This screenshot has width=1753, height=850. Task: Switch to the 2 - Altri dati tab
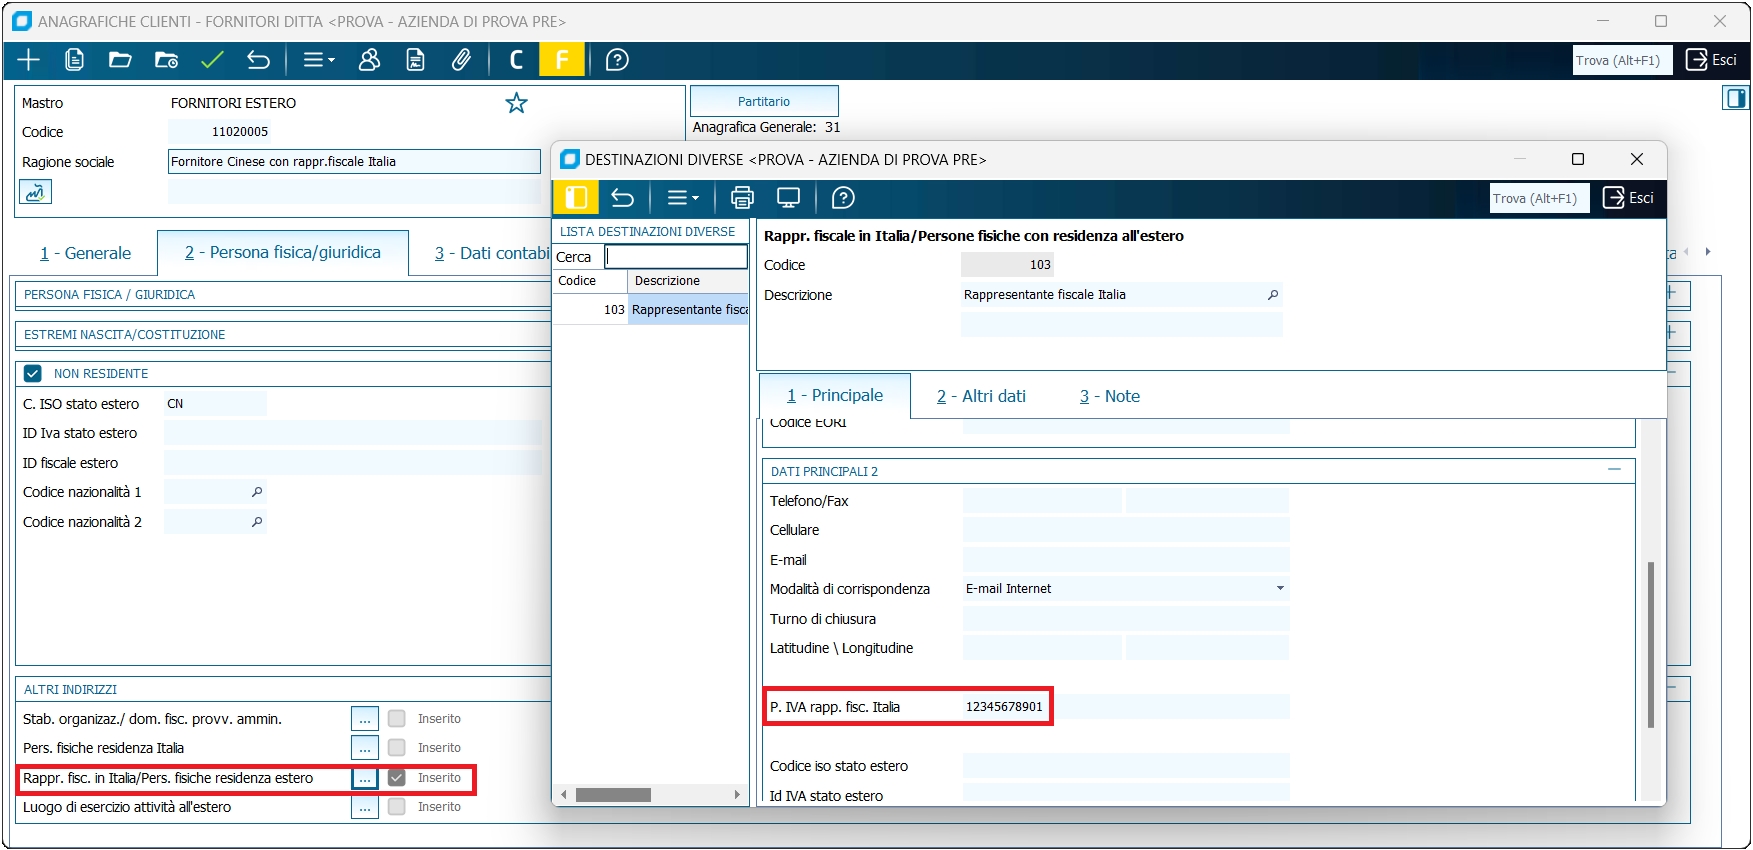tap(981, 396)
